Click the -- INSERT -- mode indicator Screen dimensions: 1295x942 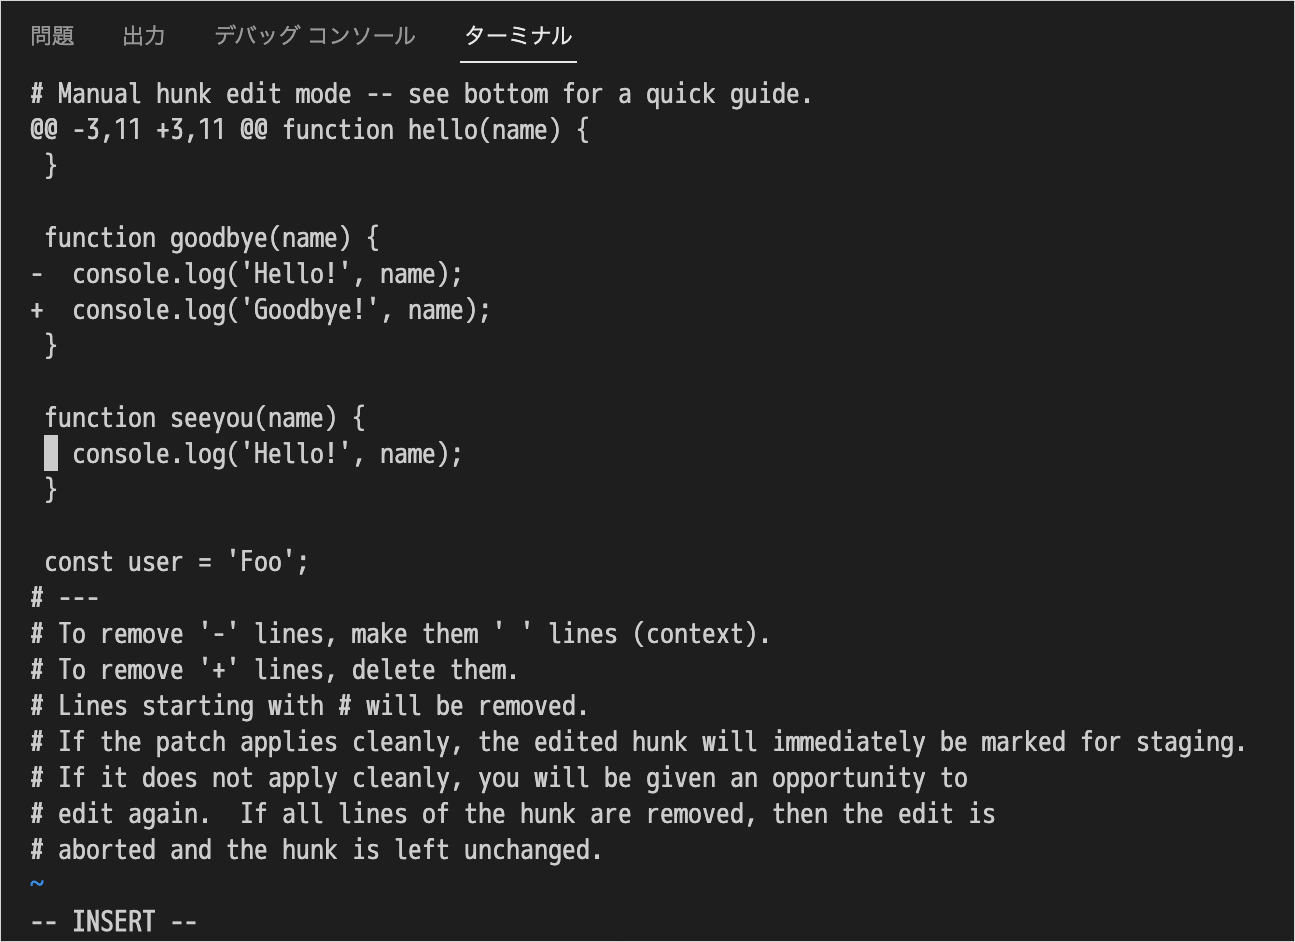tap(114, 921)
